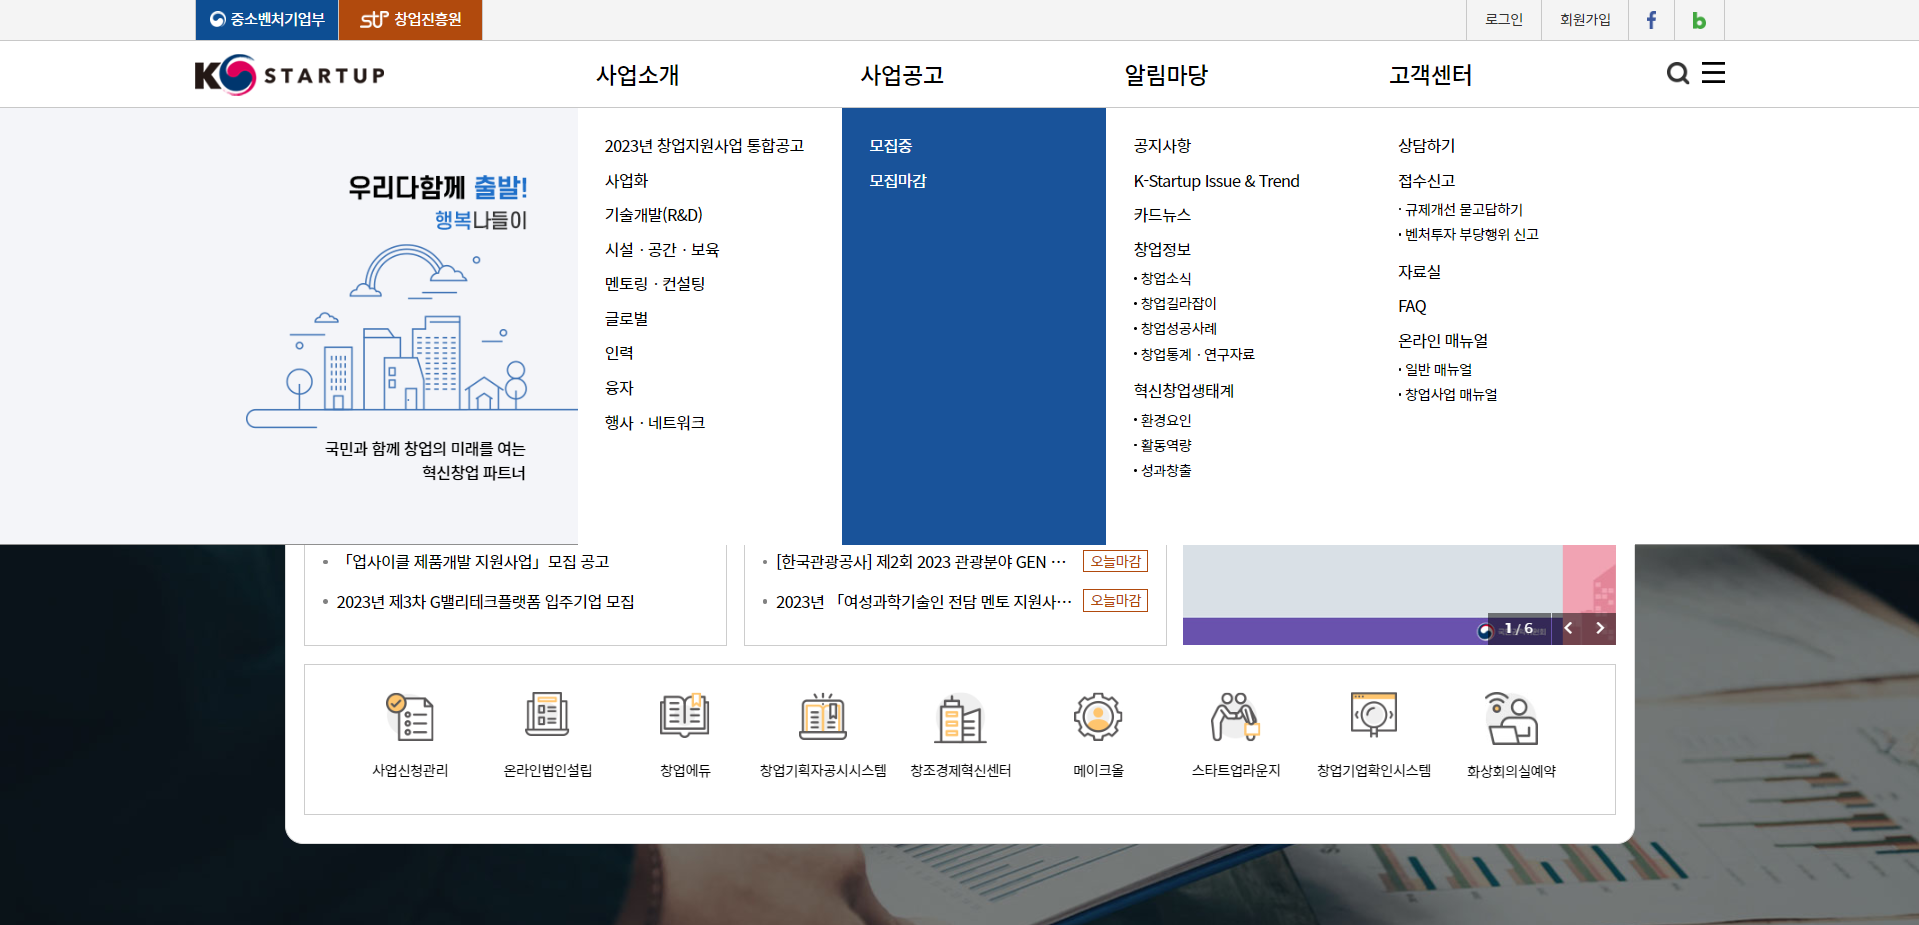Screen dimensions: 1919x925
Task: Open 중소벤처기업부 top tab
Action: (x=267, y=20)
